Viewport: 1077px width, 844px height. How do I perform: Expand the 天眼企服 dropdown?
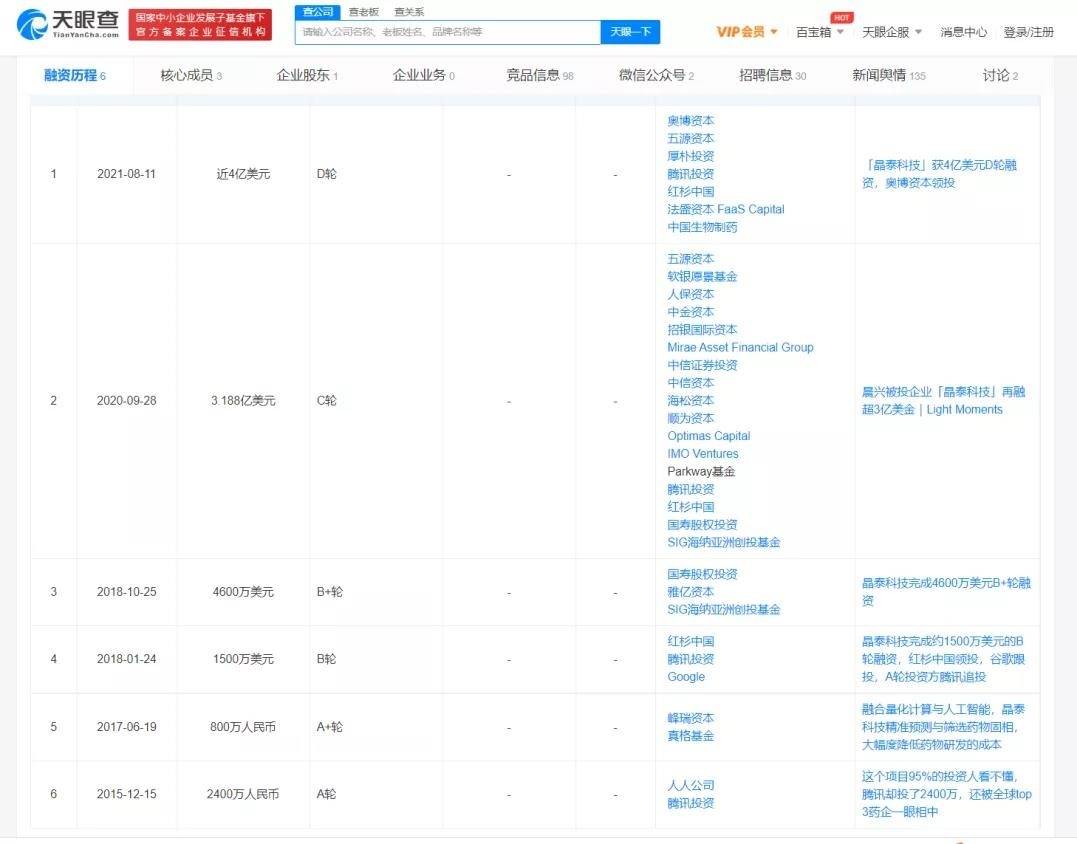[x=892, y=32]
